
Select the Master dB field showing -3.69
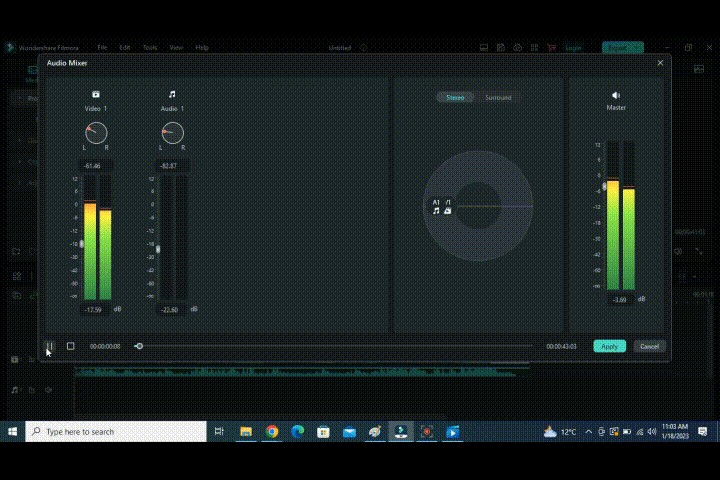(619, 299)
